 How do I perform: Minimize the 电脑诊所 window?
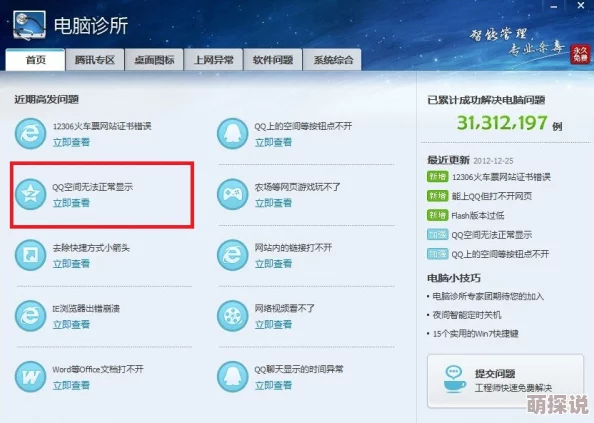pos(554,6)
